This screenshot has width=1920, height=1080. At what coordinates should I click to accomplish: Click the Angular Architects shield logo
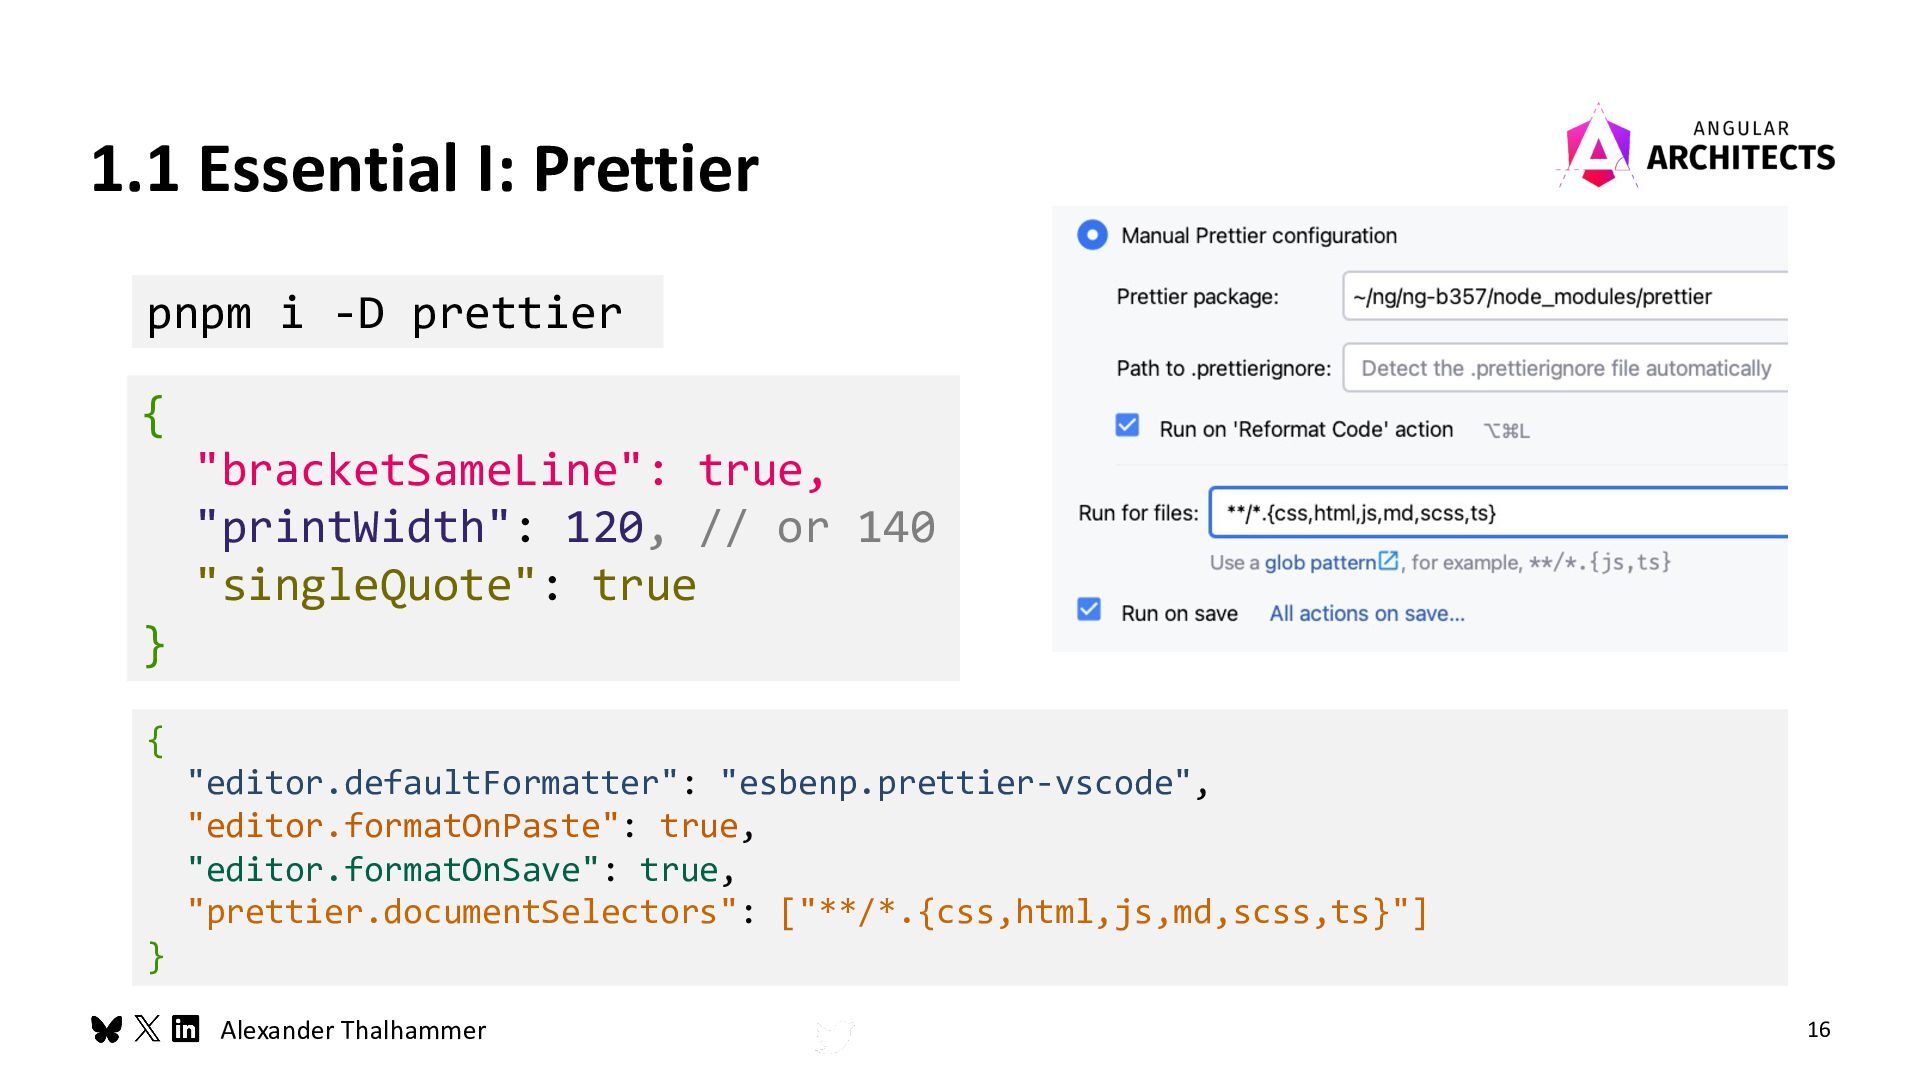click(1598, 147)
